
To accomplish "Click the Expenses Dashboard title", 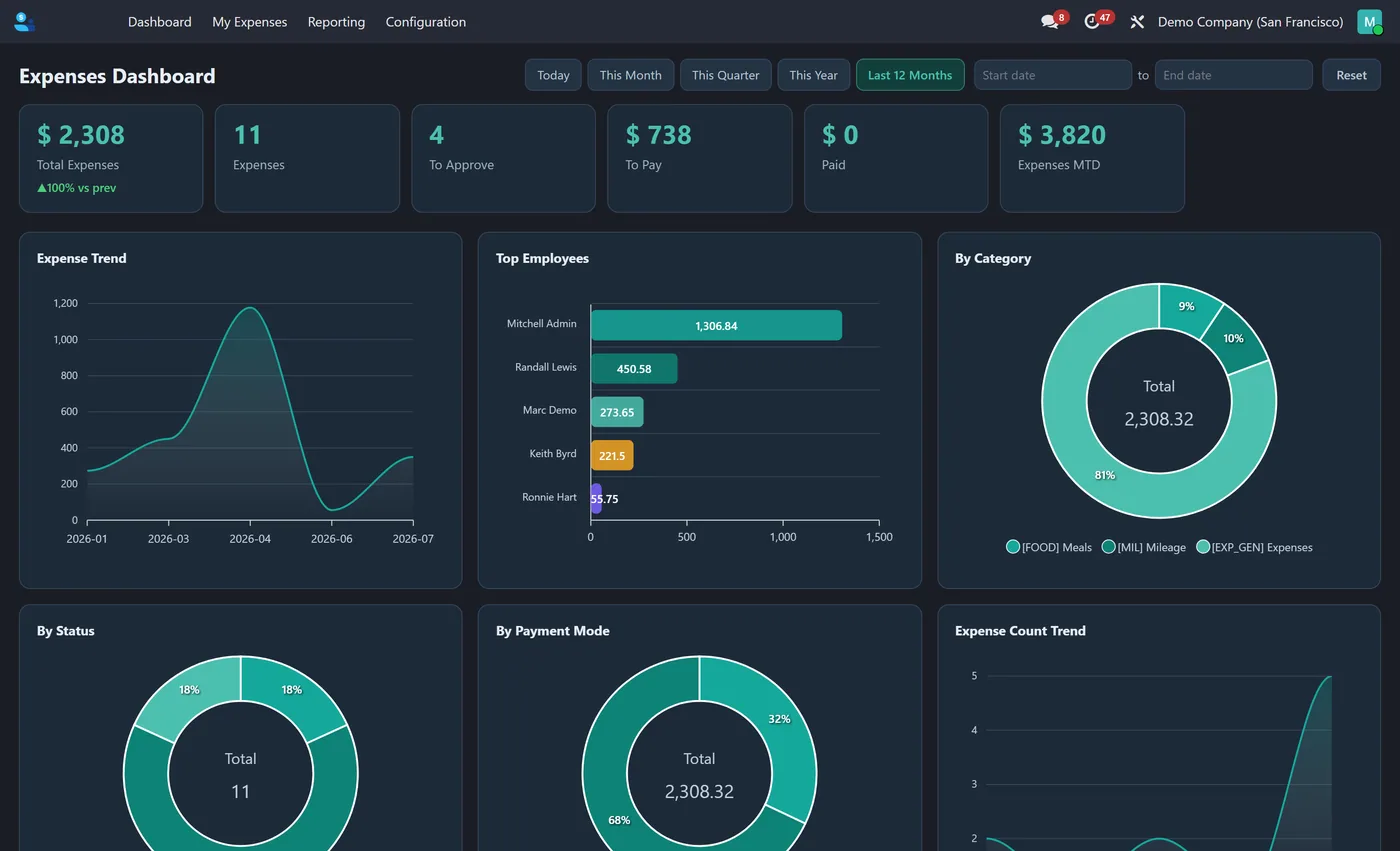I will click(117, 76).
